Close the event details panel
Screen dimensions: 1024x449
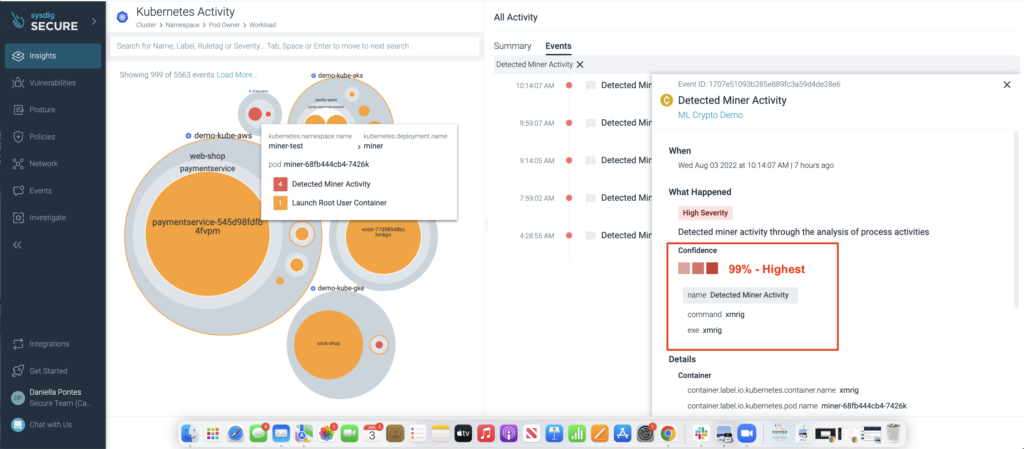point(1006,84)
